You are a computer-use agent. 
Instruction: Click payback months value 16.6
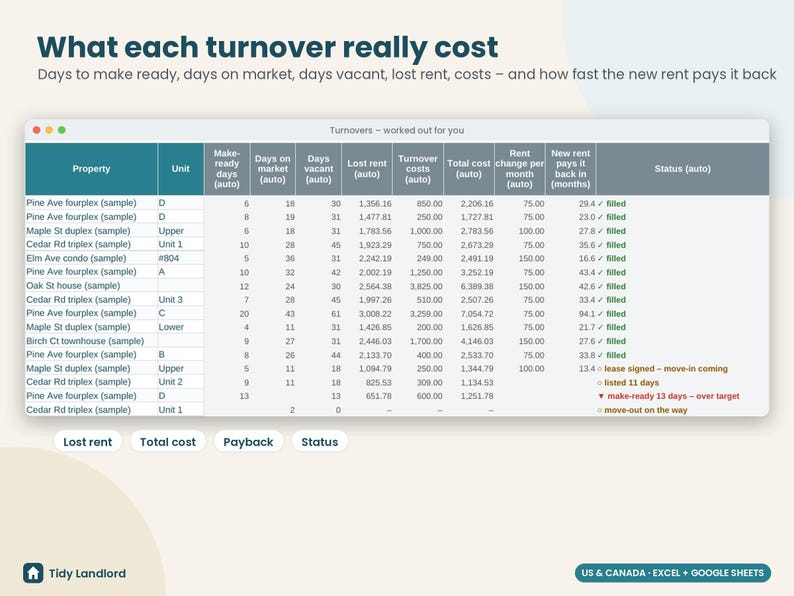[587, 259]
